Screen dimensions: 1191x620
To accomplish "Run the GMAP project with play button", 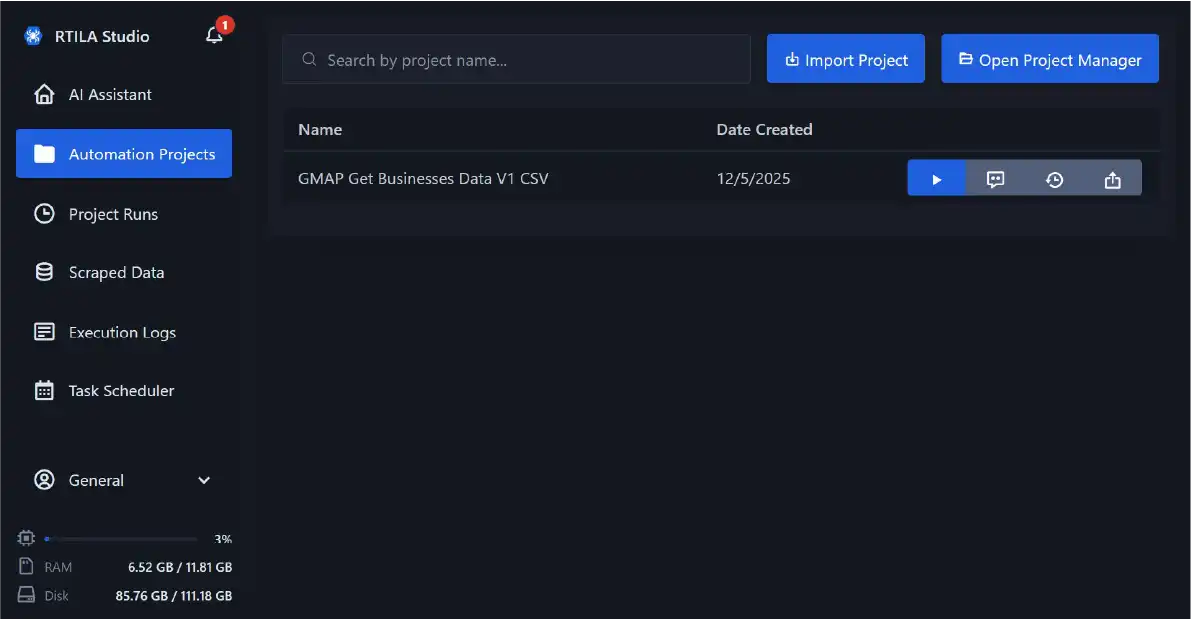I will [936, 179].
